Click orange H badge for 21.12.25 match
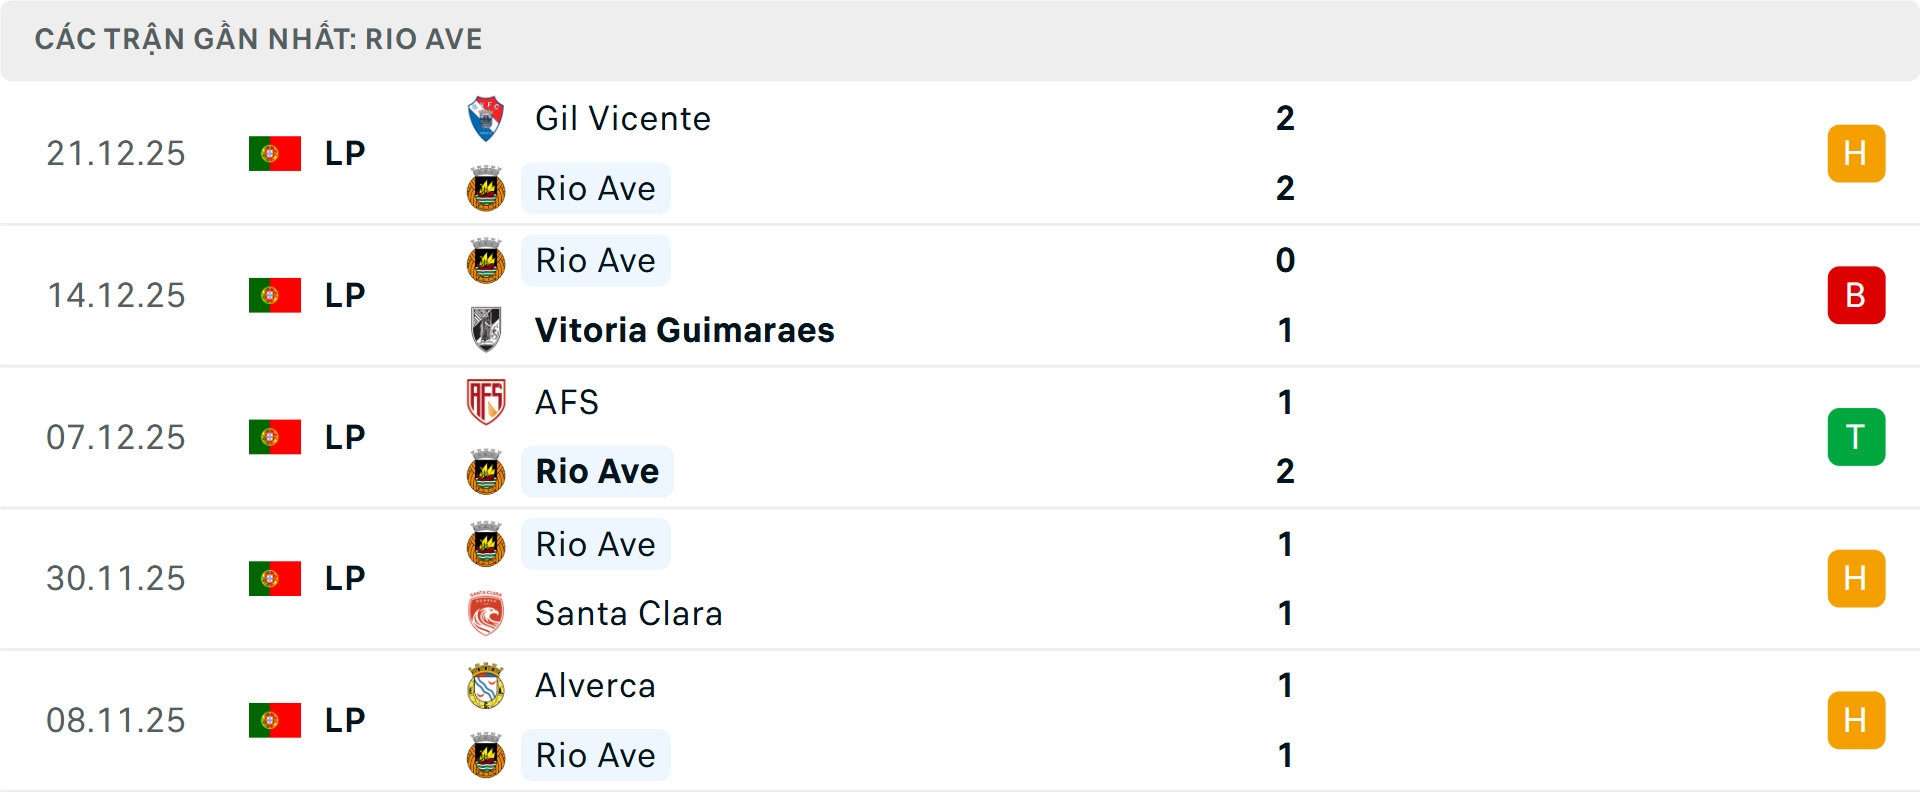The image size is (1920, 792). tap(1856, 153)
